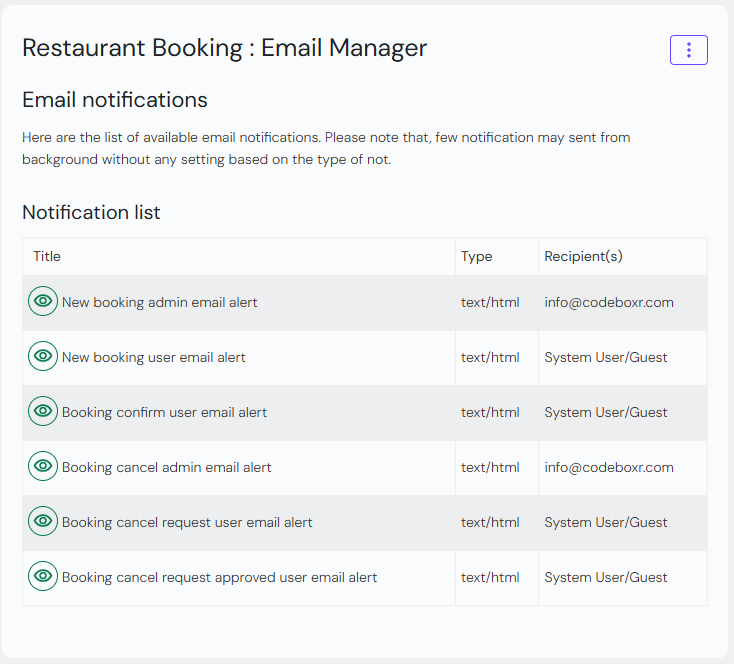Click the 'Email notifications' heading
The image size is (734, 664).
[115, 100]
